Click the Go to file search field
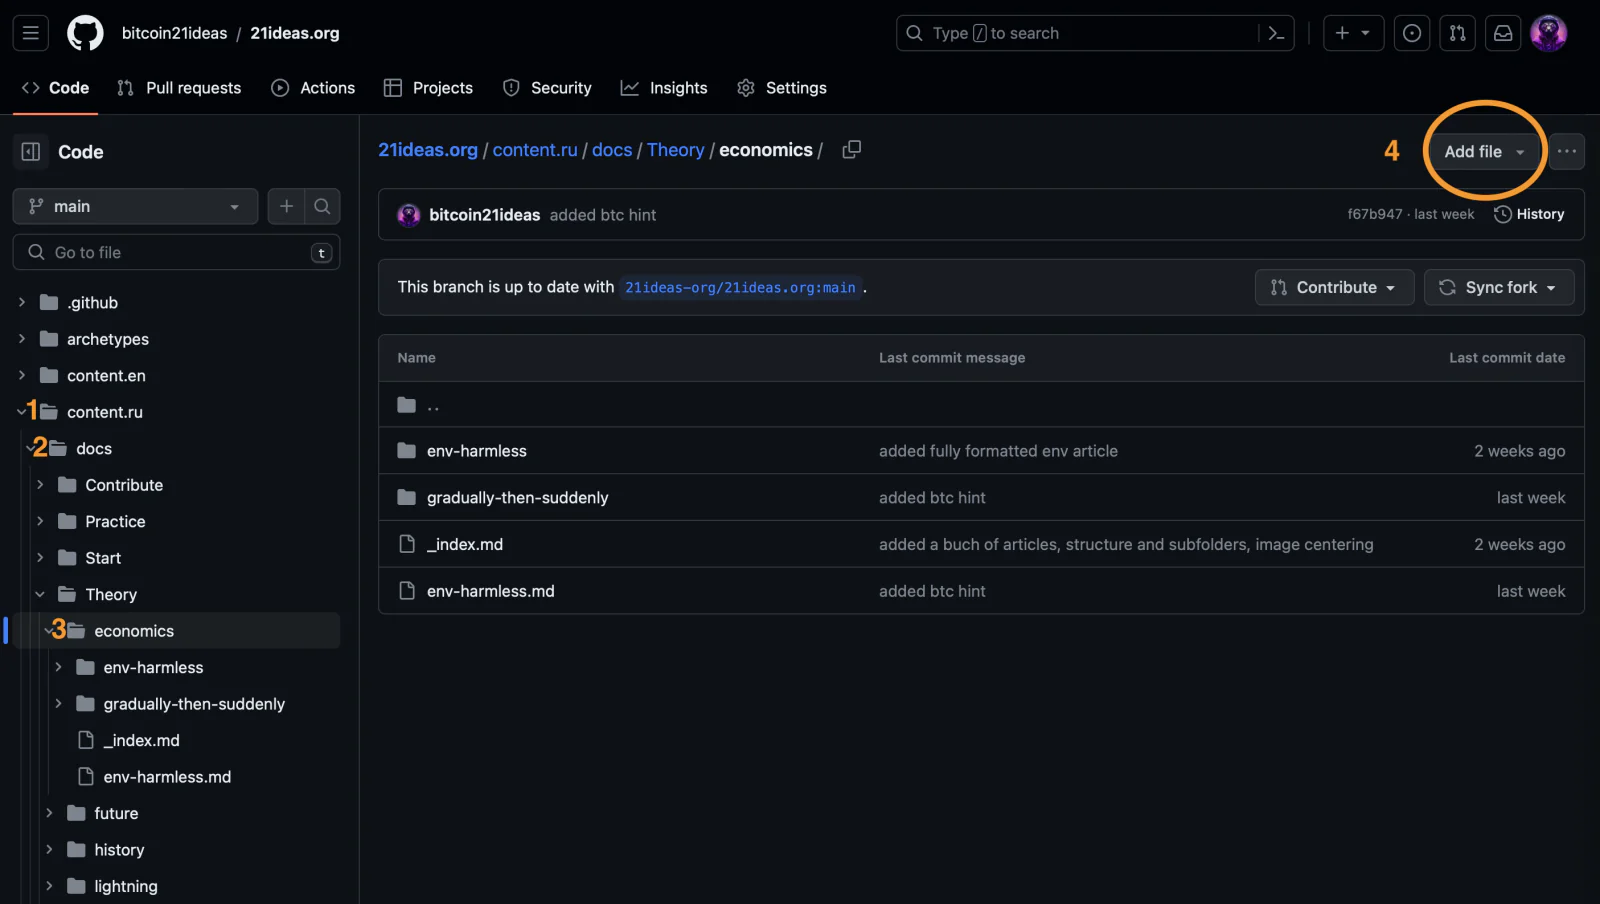The image size is (1600, 904). 176,252
